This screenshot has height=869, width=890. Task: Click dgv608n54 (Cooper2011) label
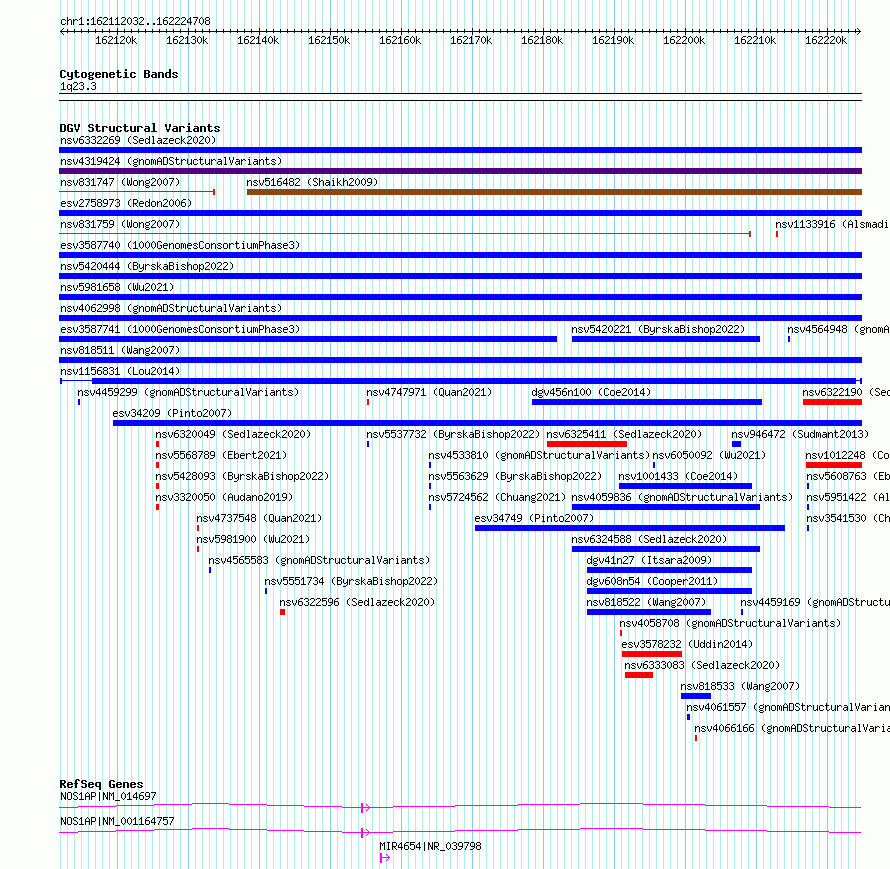[x=652, y=581]
